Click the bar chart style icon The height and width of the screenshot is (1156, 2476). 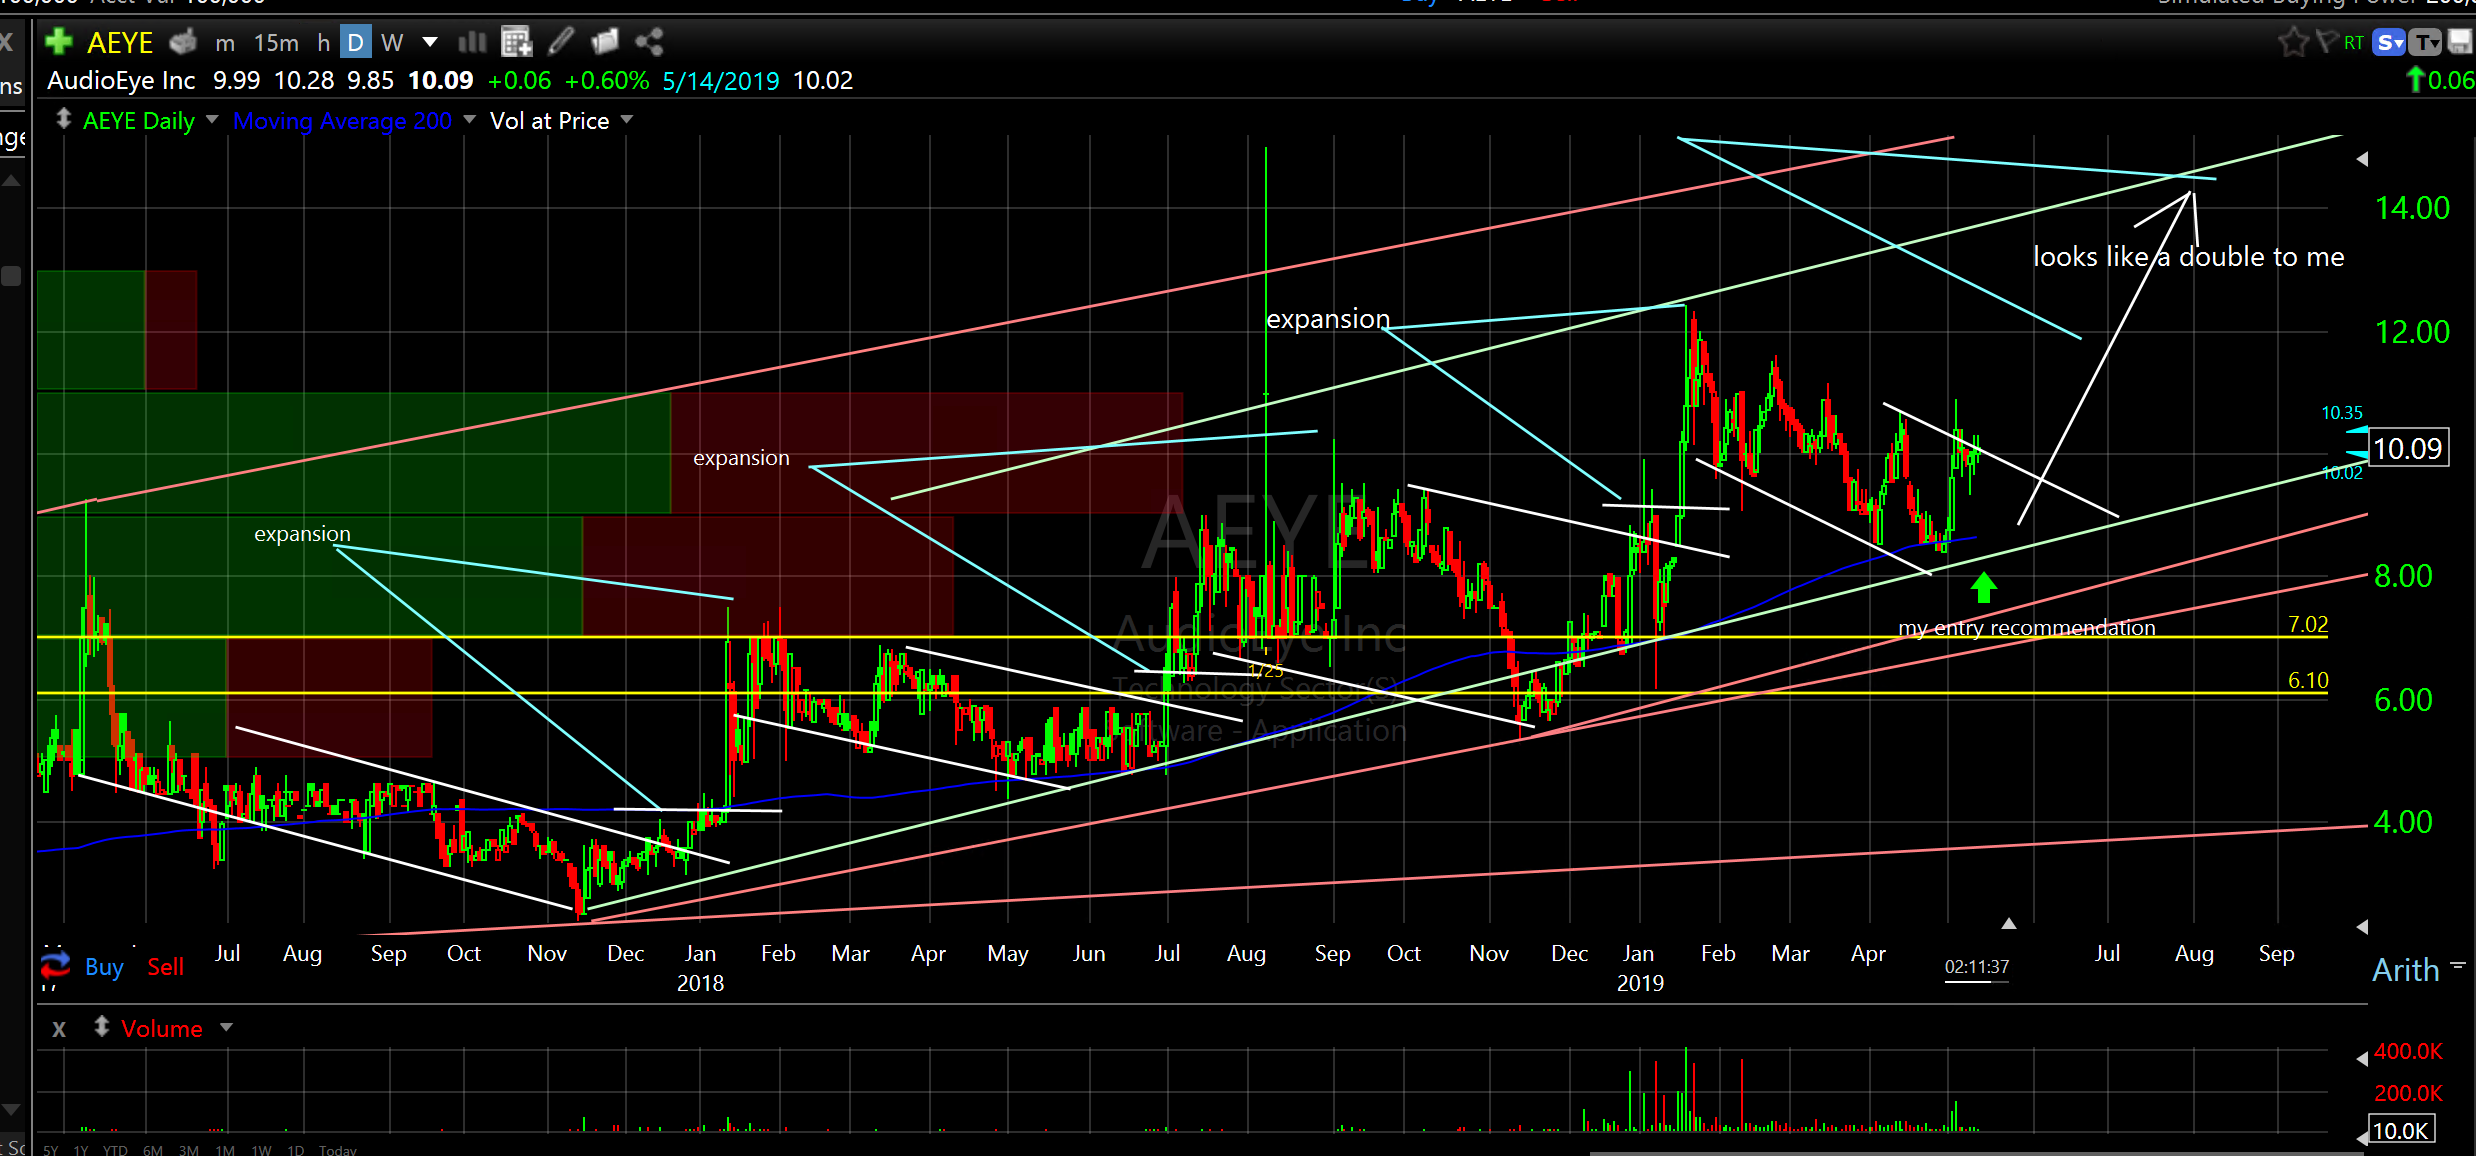point(472,42)
